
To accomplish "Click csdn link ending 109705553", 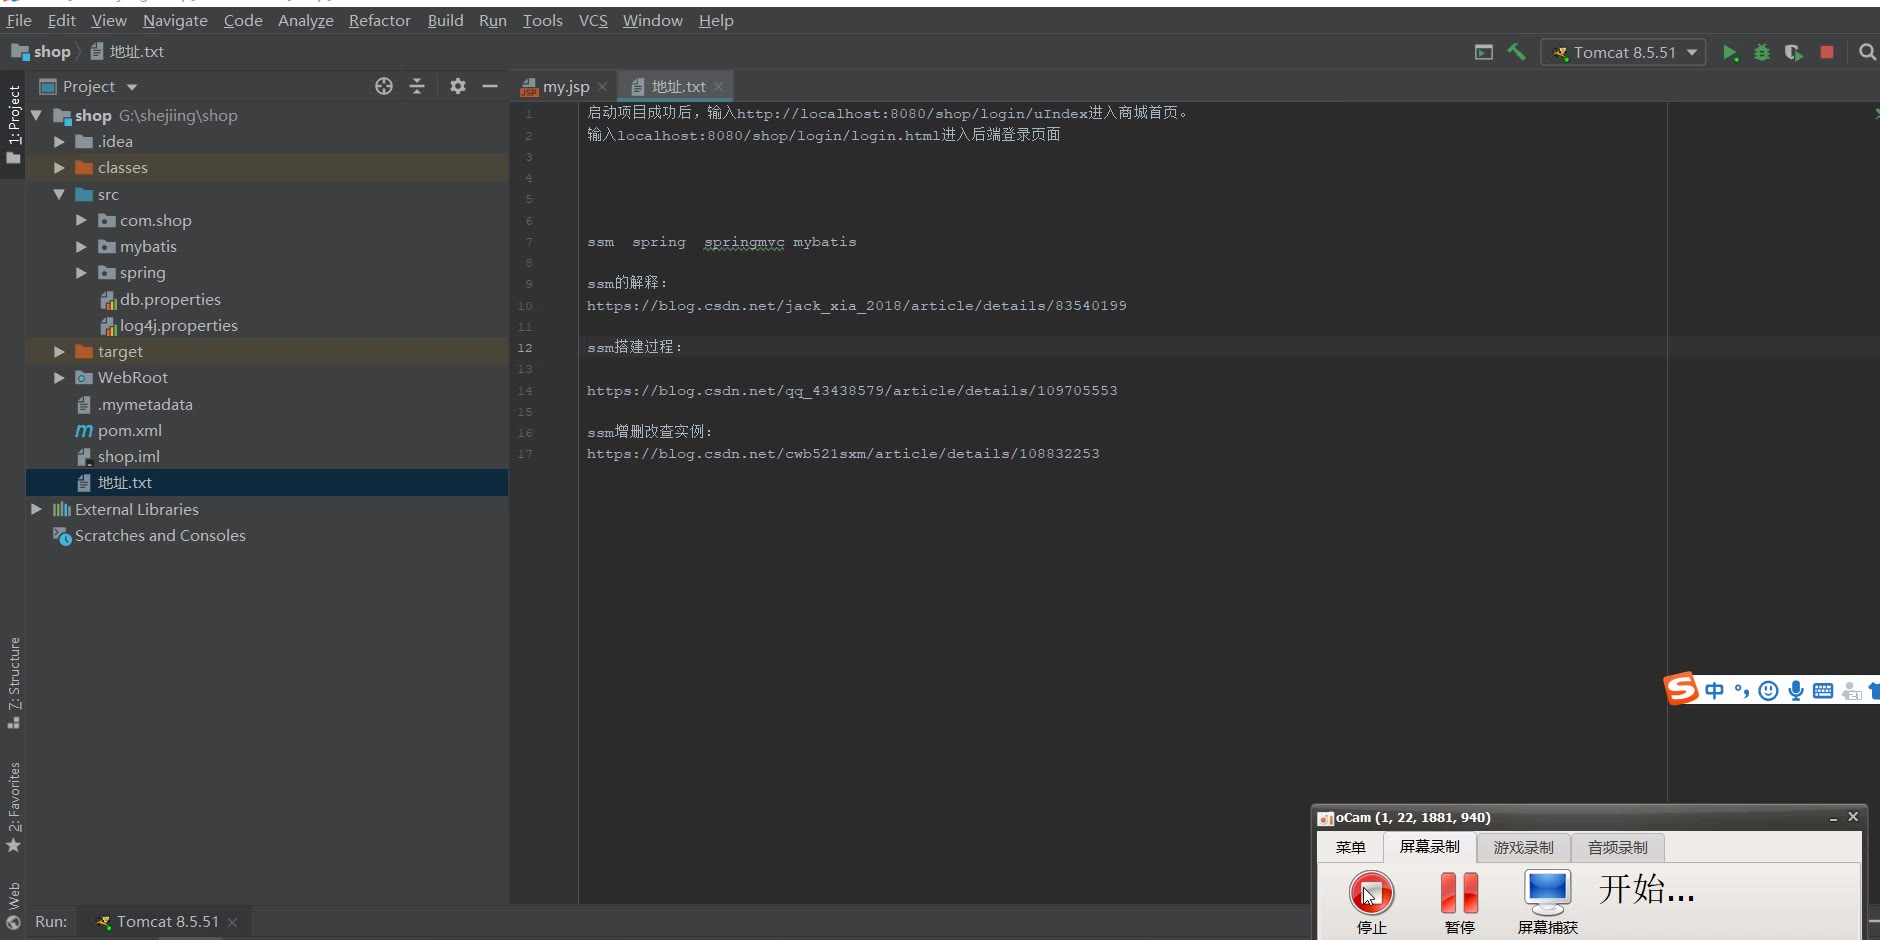I will tap(852, 391).
